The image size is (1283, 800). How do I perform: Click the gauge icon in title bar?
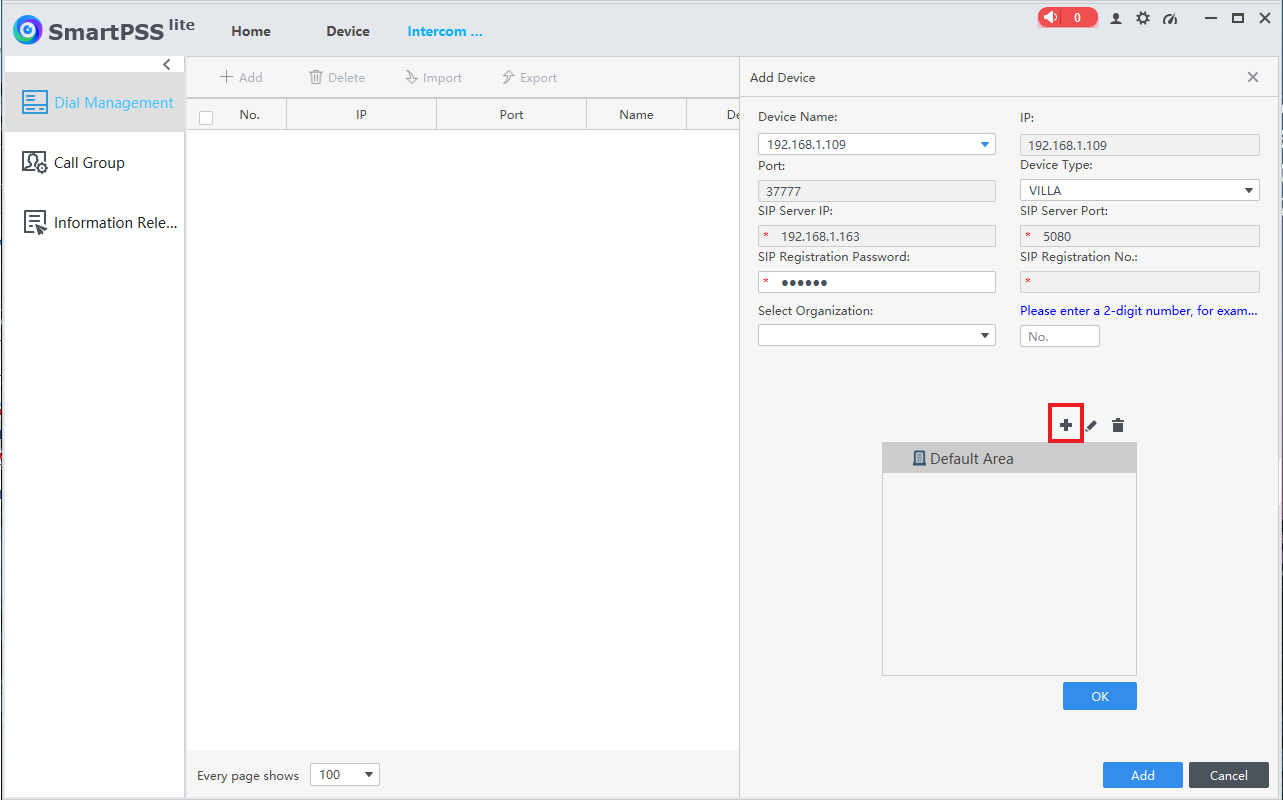[1170, 18]
